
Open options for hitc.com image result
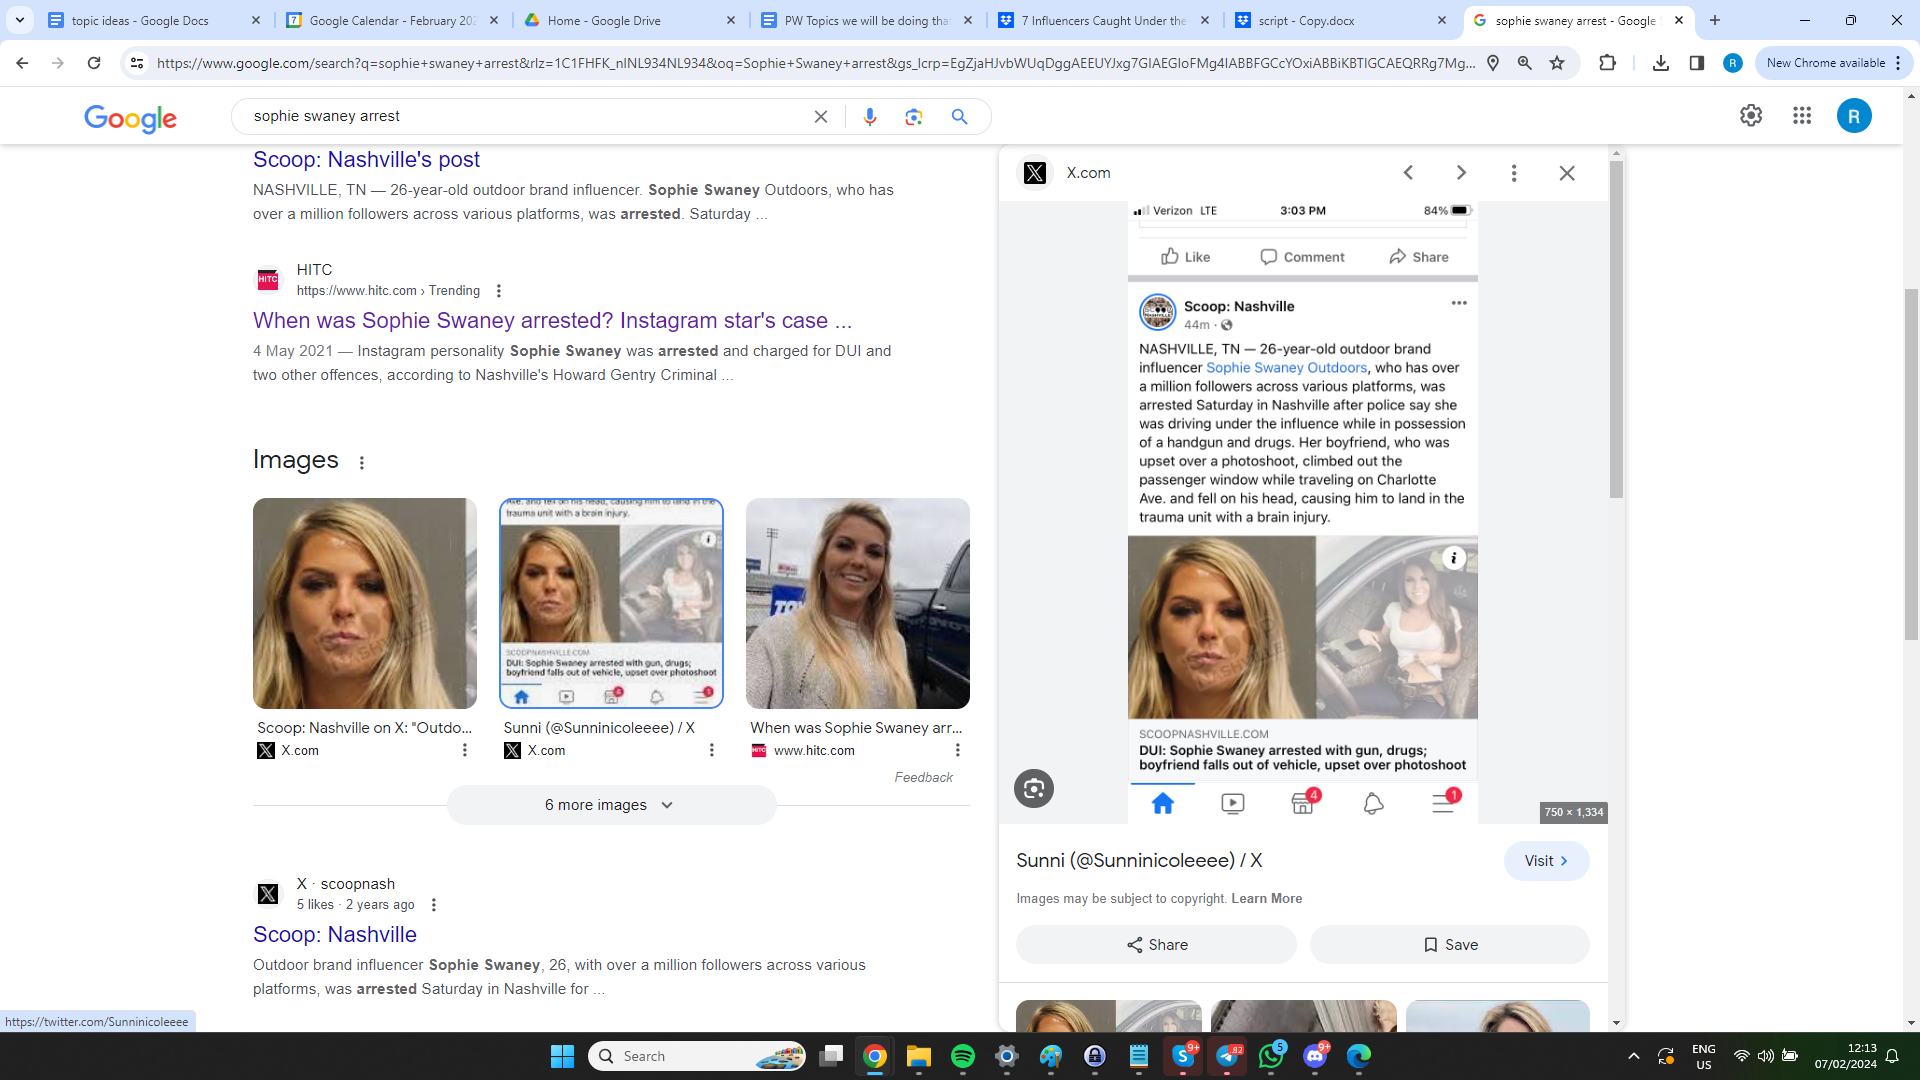(958, 750)
